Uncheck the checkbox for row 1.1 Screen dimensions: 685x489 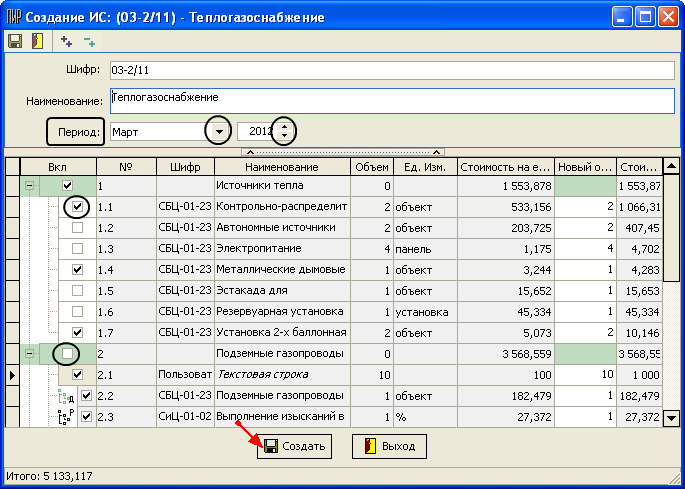(77, 207)
